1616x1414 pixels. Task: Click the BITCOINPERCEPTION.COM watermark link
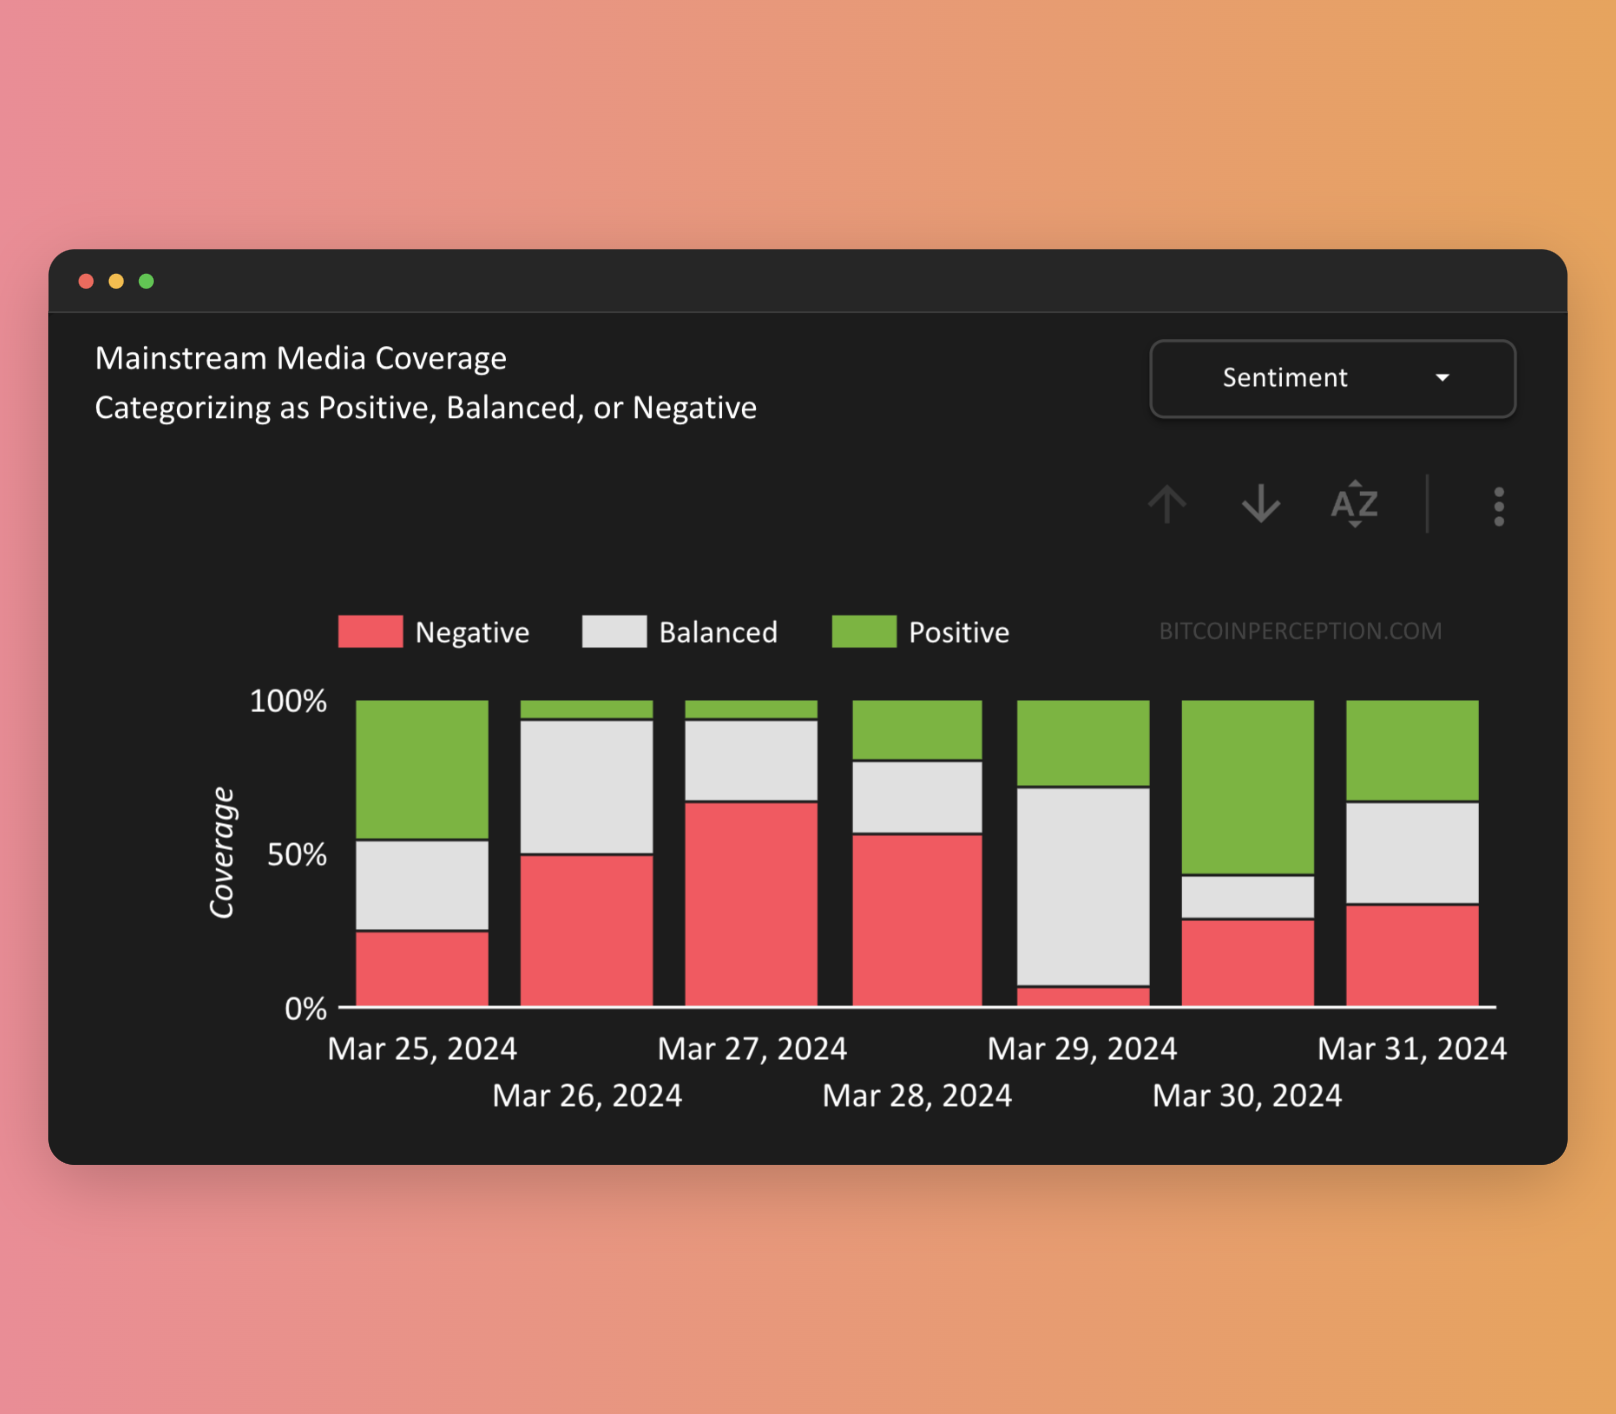[1300, 631]
